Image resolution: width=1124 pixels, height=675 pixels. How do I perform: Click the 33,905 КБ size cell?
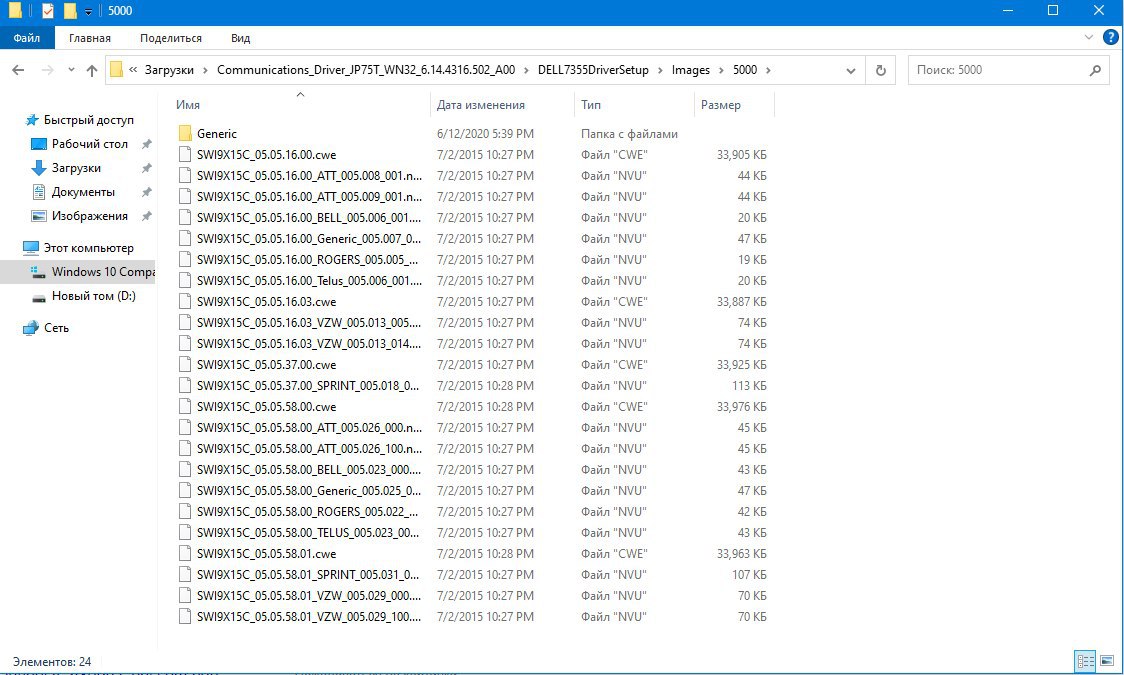pyautogui.click(x=741, y=155)
